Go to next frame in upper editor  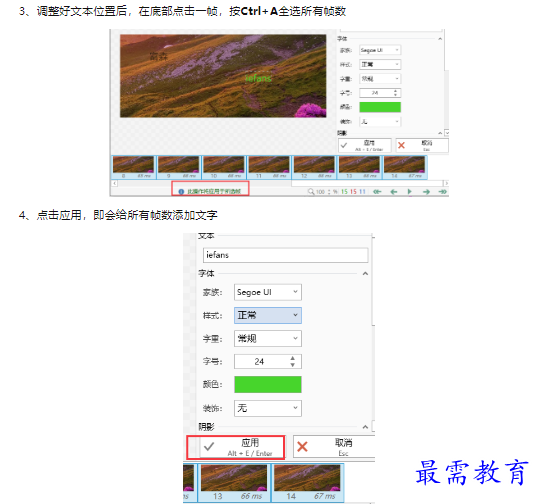(x=426, y=192)
